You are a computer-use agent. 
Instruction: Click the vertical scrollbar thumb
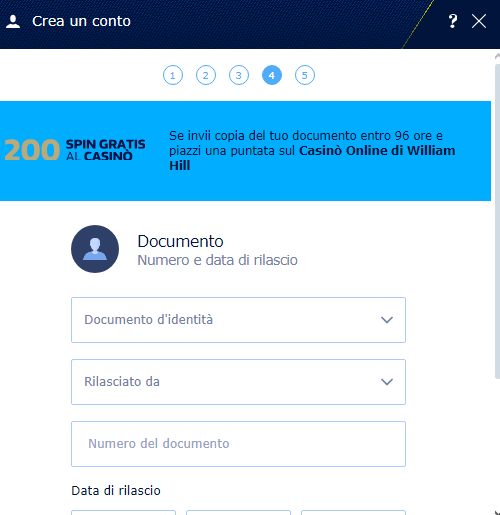point(497,222)
